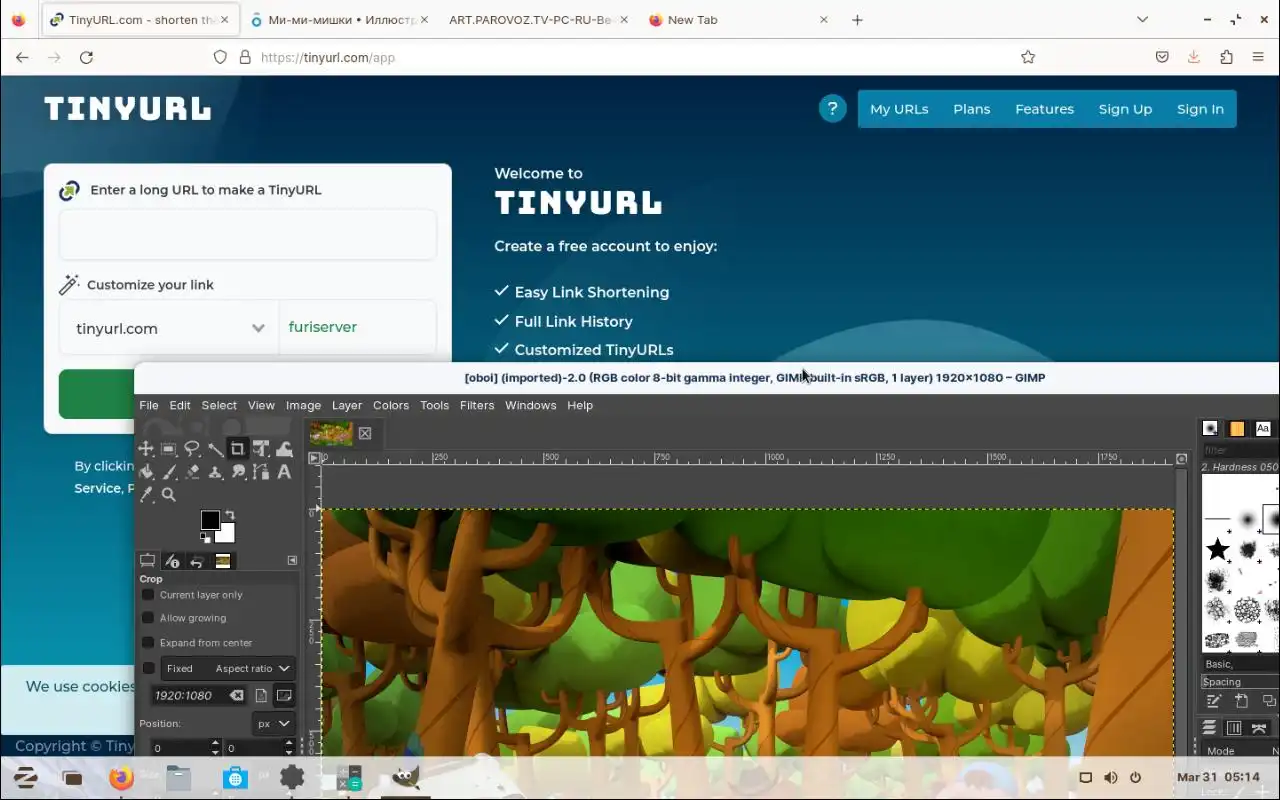Open the Images tab in toolbox dock
The width and height of the screenshot is (1280, 800).
223,561
